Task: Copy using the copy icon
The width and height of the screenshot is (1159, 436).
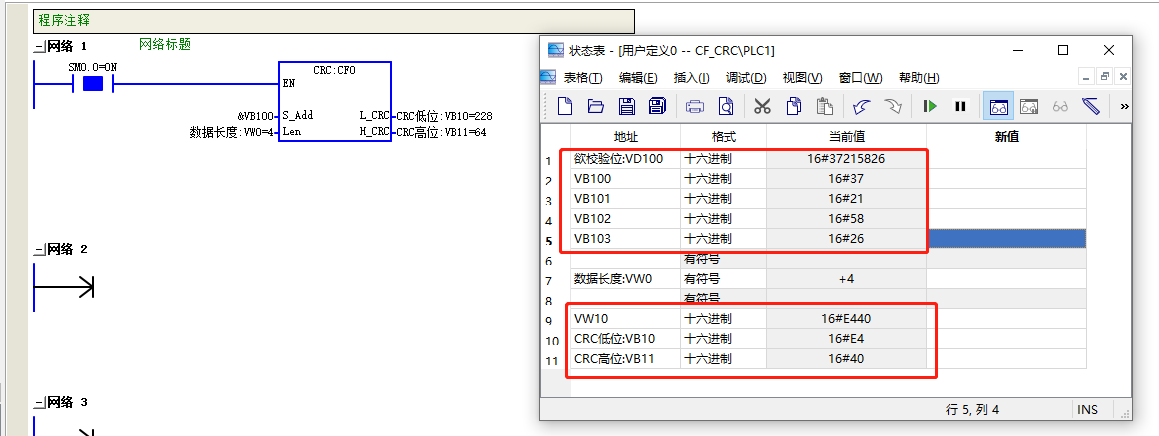Action: coord(794,106)
